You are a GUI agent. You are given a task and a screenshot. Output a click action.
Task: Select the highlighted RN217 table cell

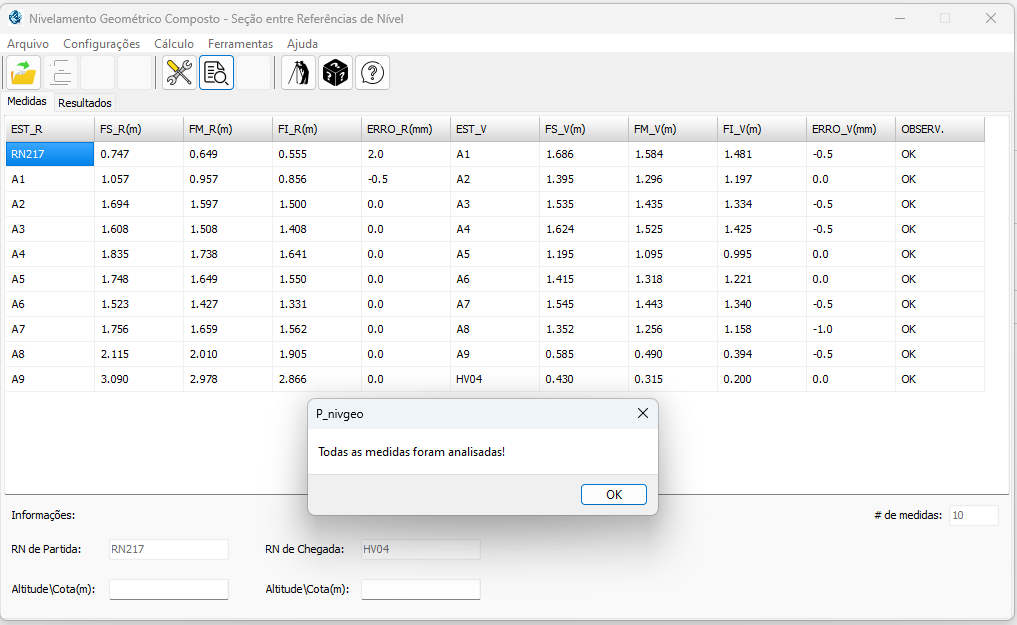50,154
